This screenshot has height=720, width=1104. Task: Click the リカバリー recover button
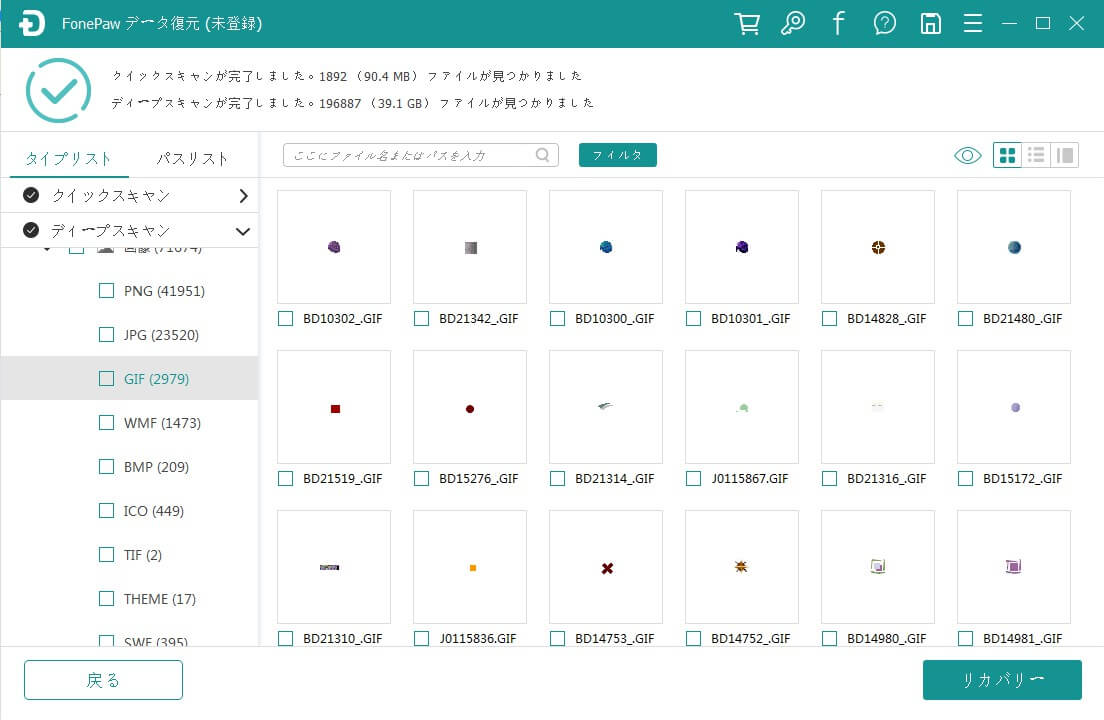pos(1002,680)
